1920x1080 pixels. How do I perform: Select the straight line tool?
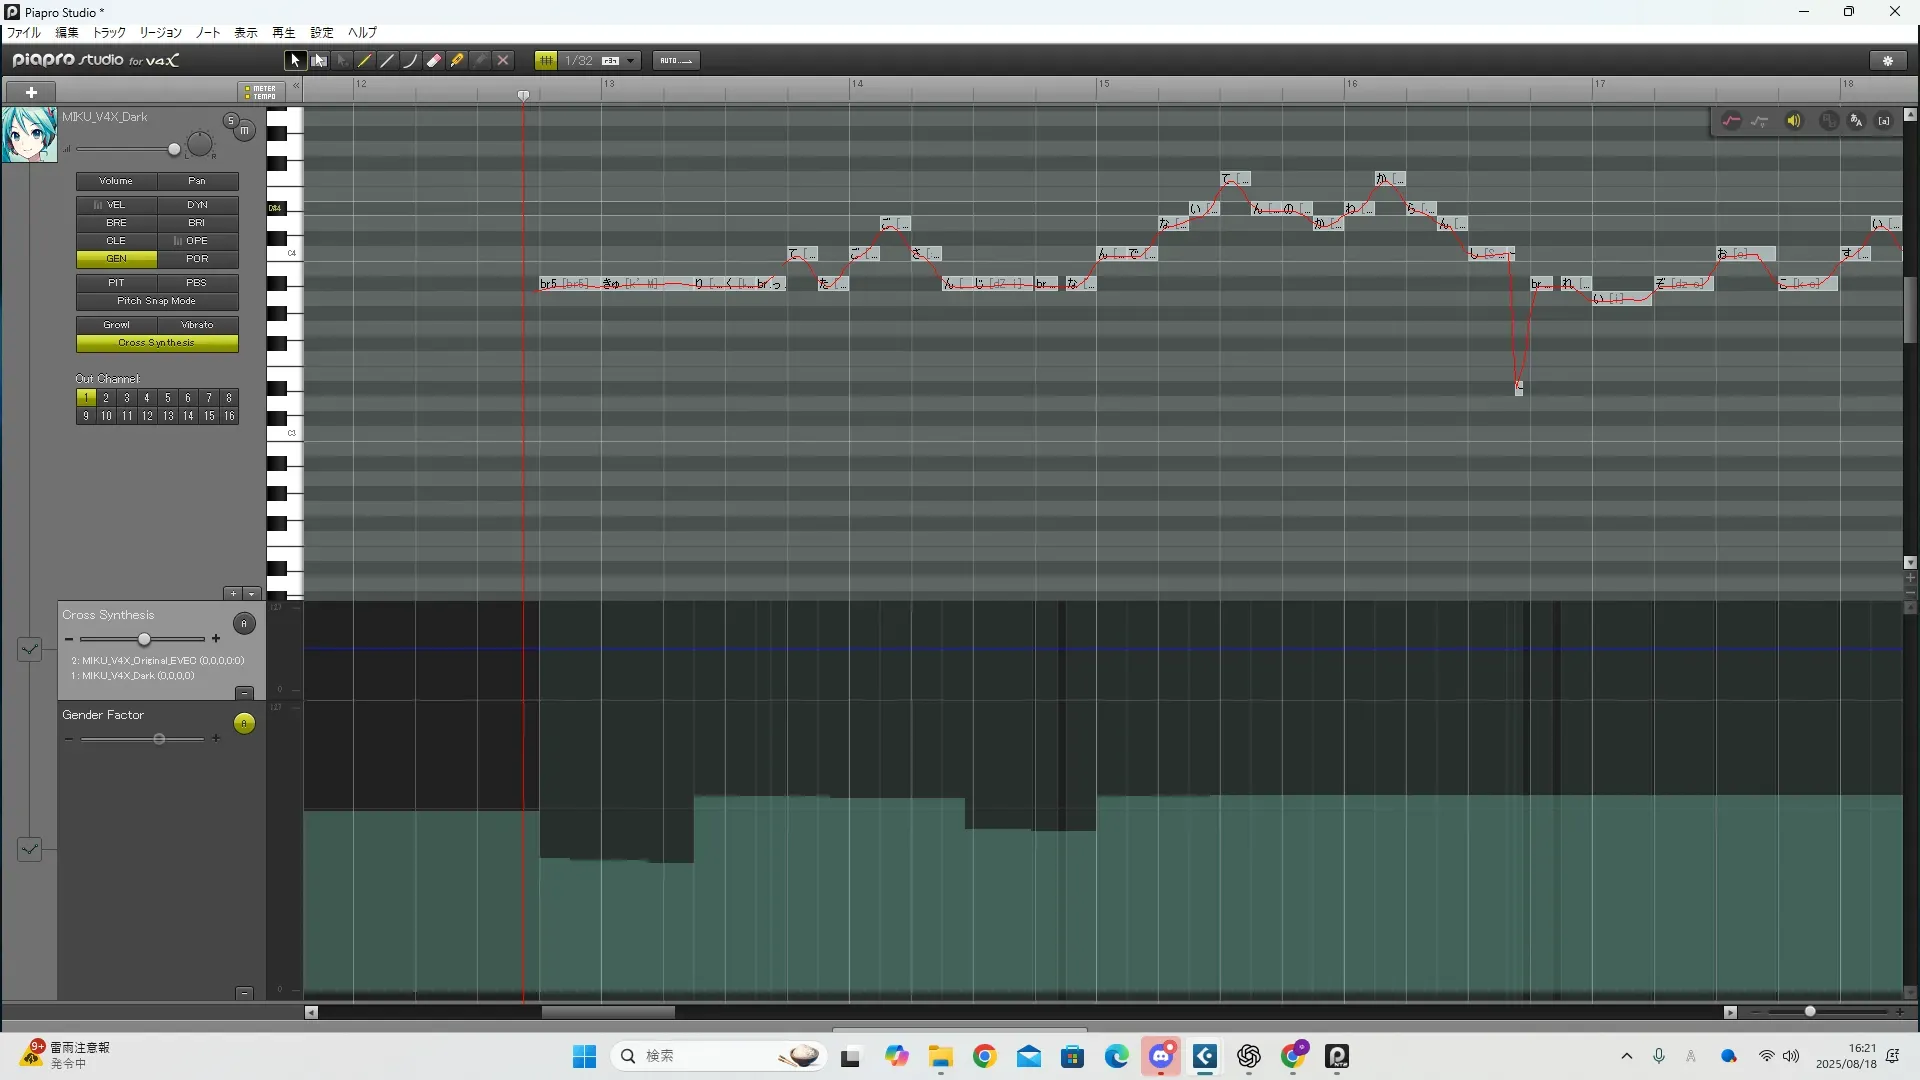click(388, 61)
